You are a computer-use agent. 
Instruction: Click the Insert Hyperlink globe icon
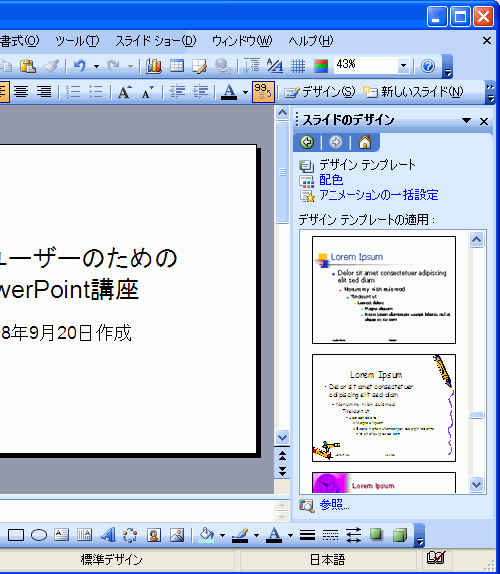point(222,66)
